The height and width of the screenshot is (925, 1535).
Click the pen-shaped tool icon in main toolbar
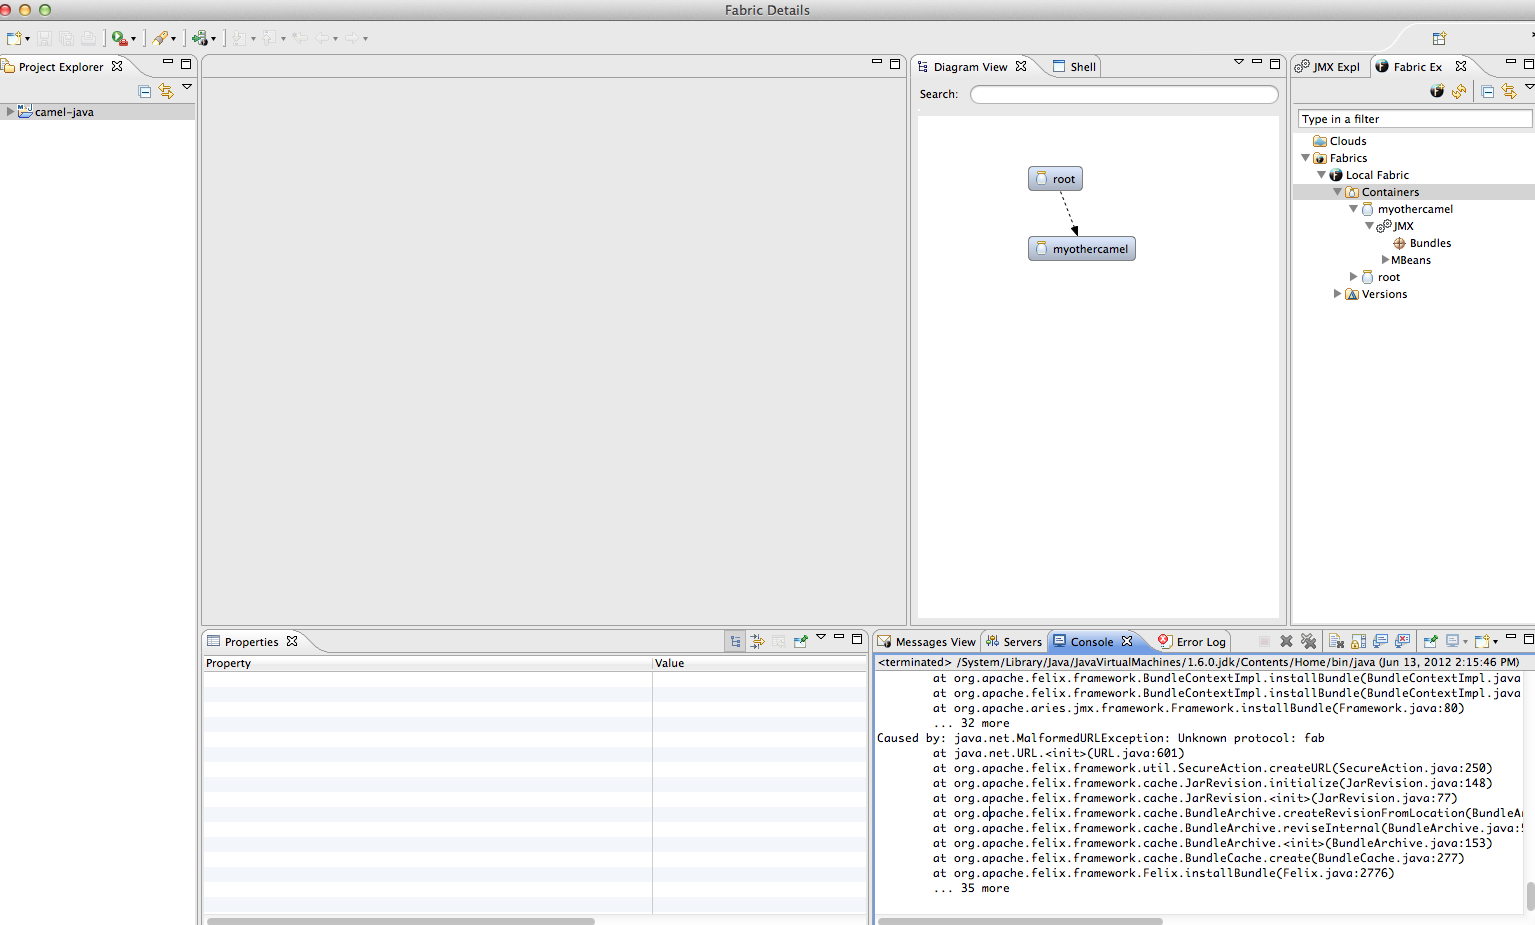(160, 38)
